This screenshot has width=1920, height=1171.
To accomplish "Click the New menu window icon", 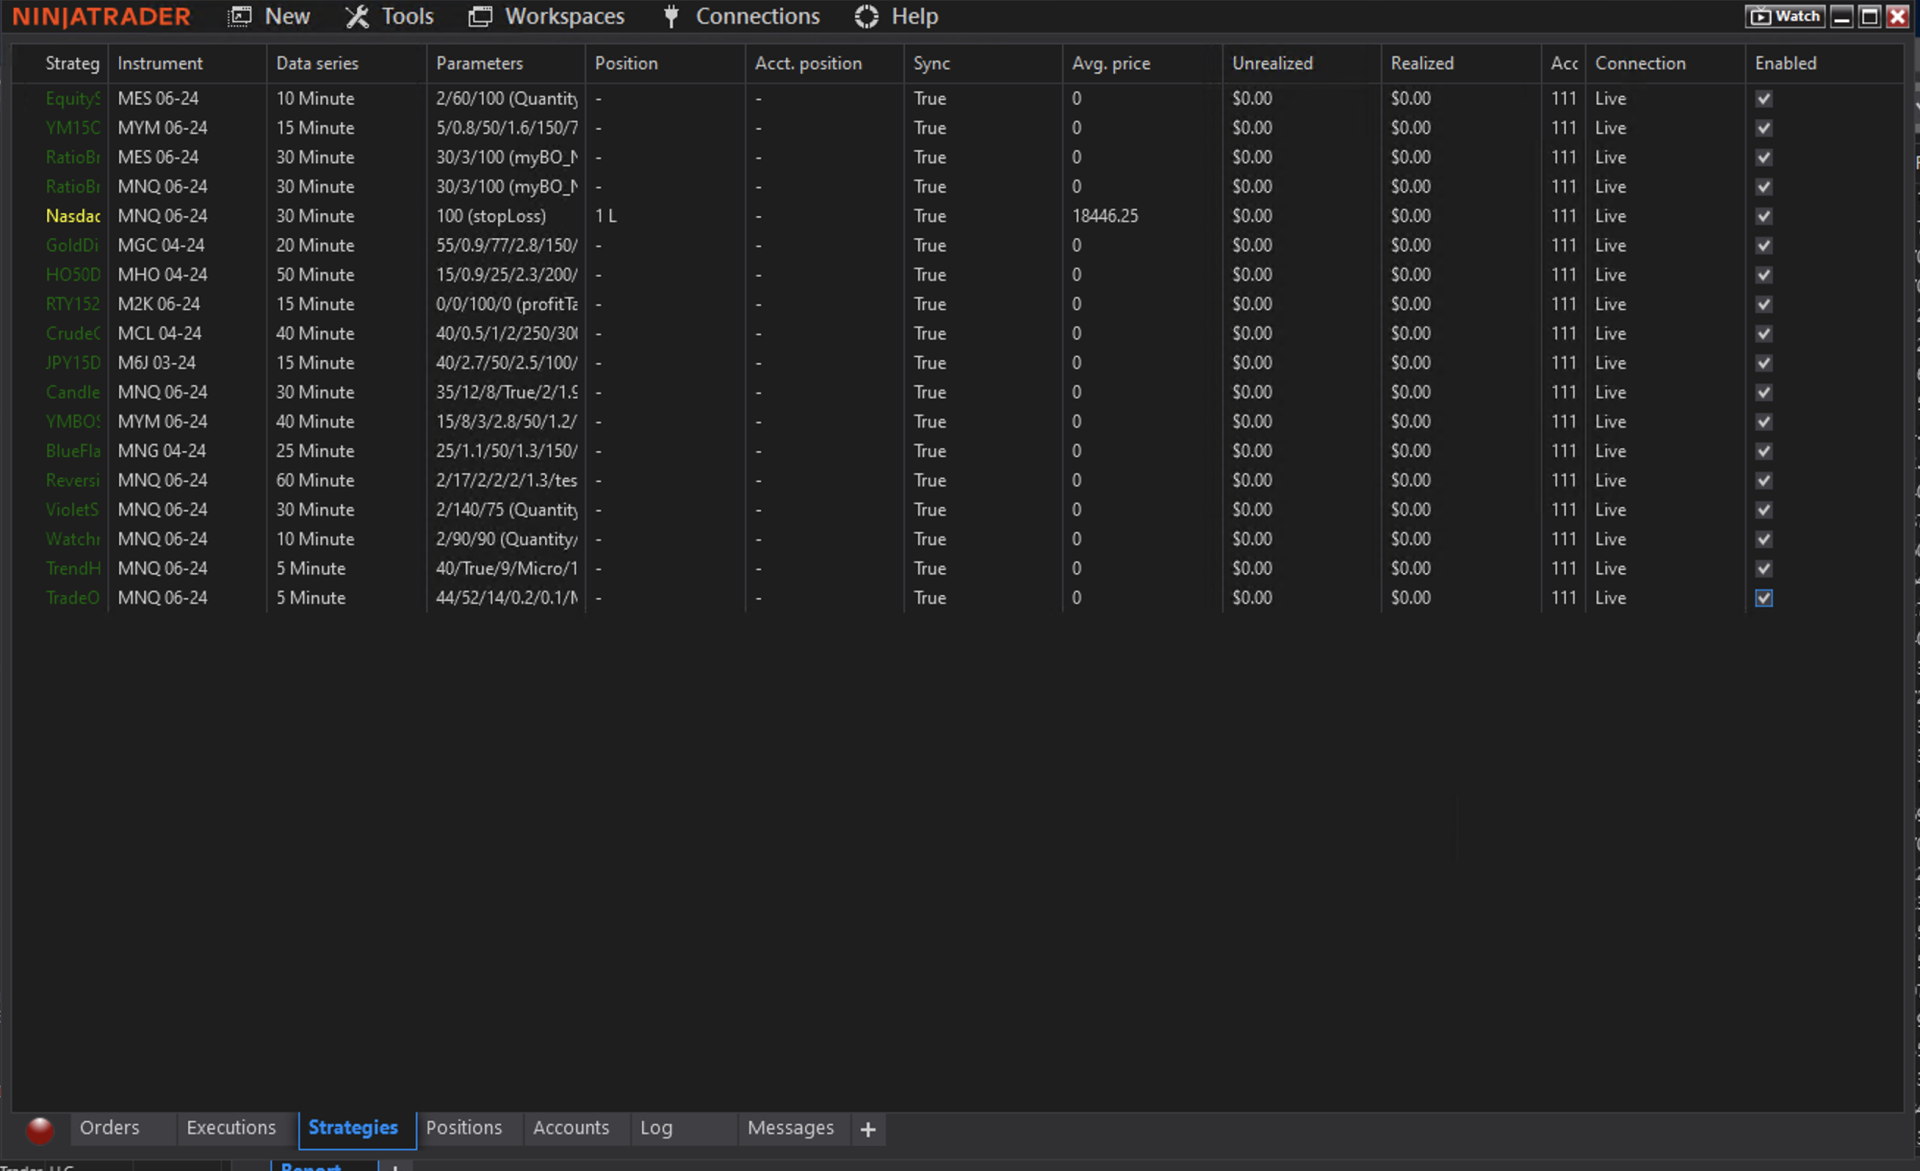I will [240, 16].
